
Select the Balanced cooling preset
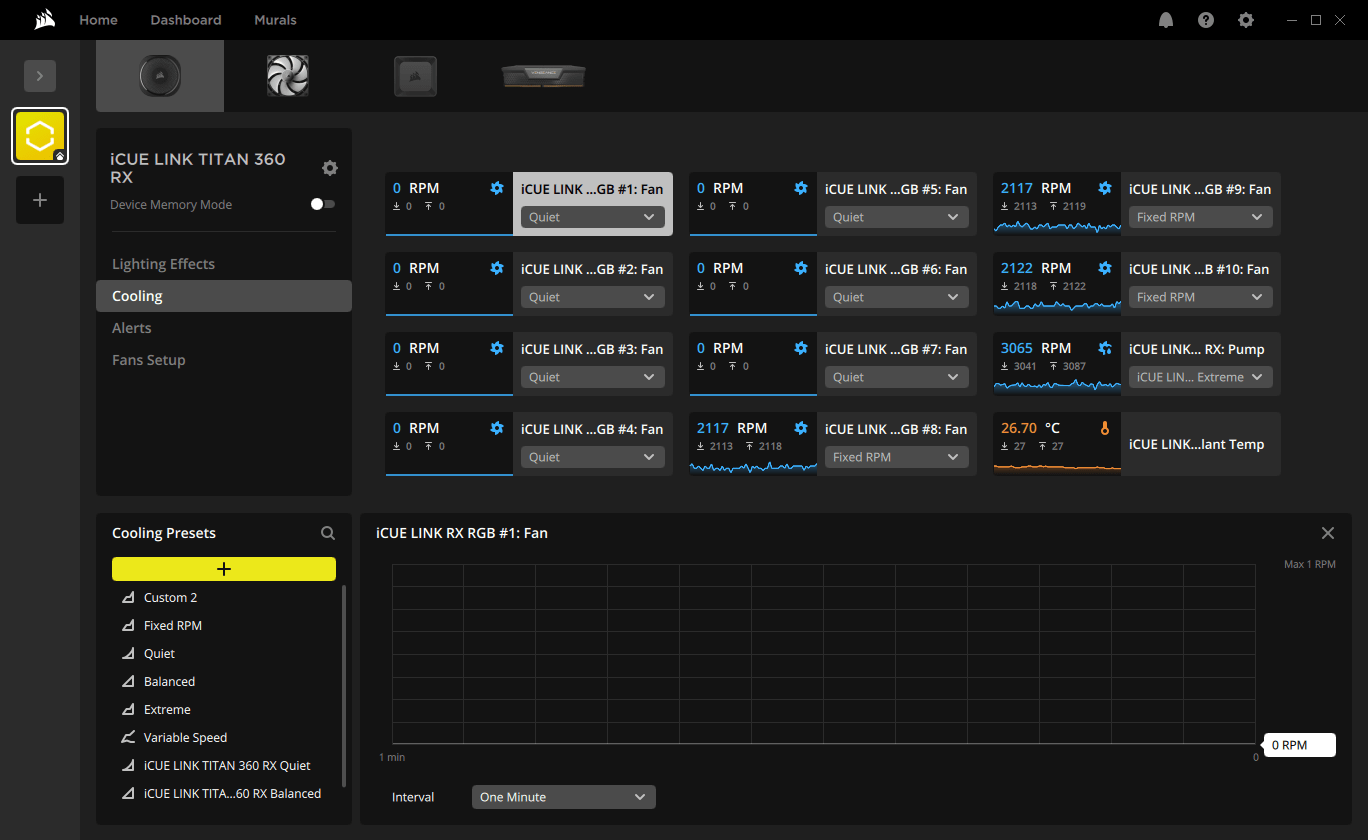(169, 681)
